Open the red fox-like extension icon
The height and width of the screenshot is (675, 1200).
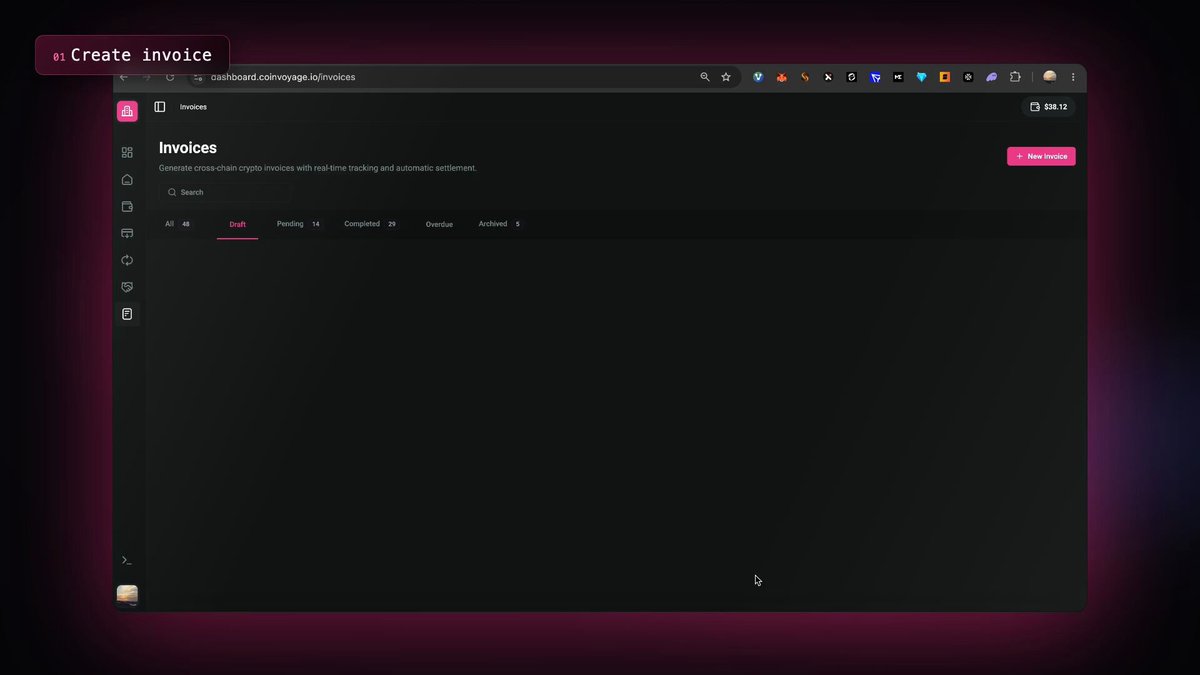(x=782, y=77)
